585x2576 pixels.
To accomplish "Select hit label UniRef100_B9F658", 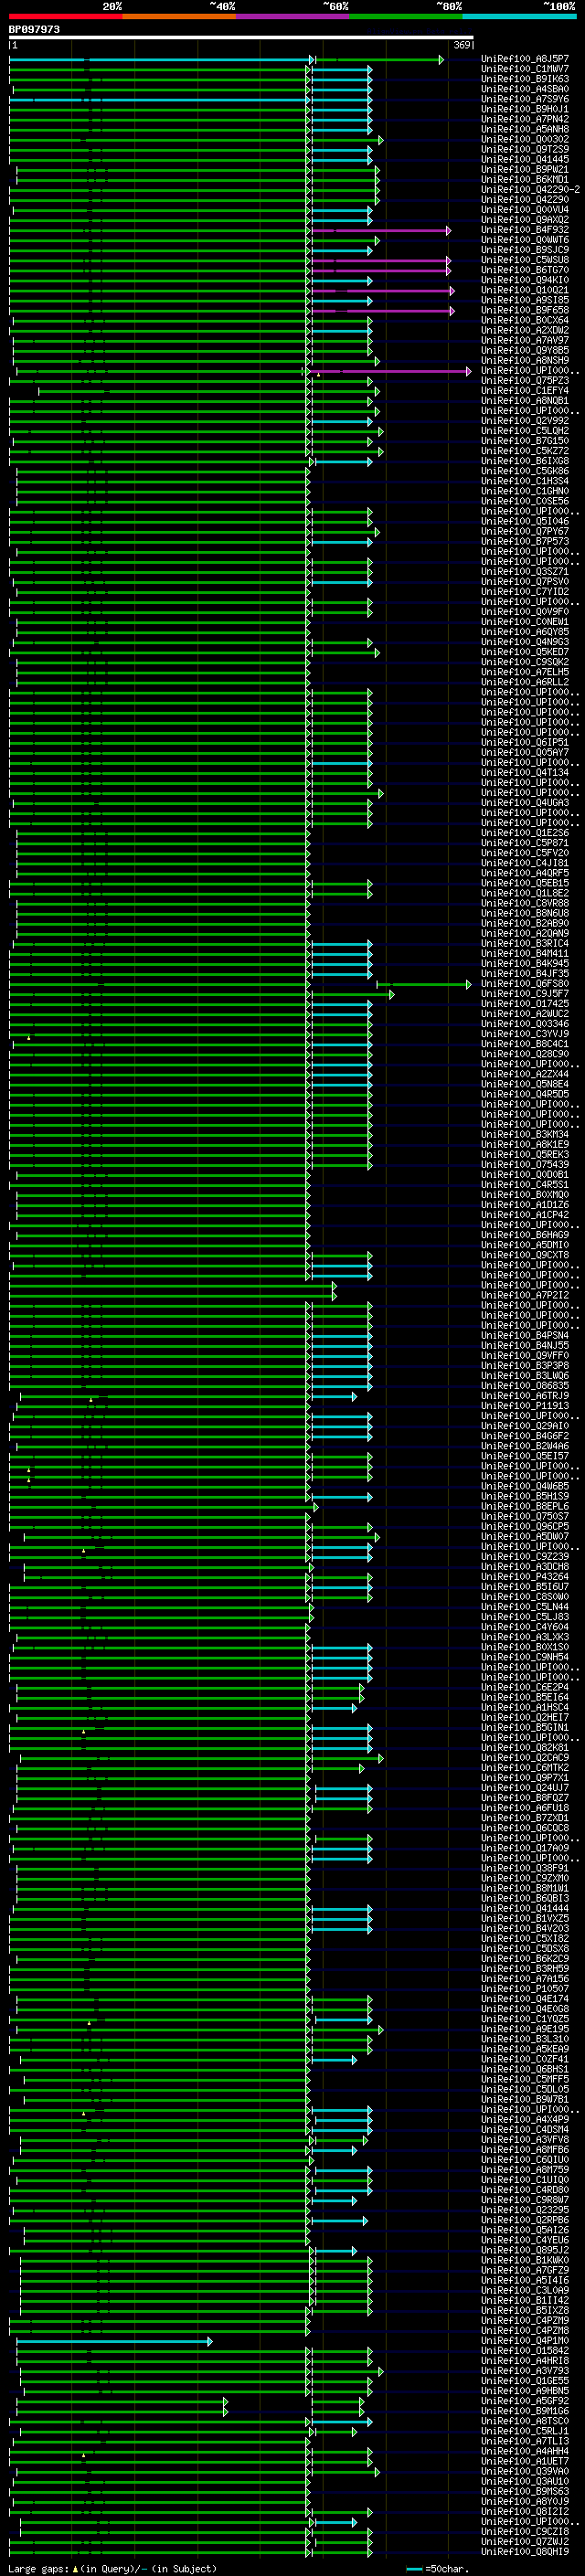I will tap(525, 311).
